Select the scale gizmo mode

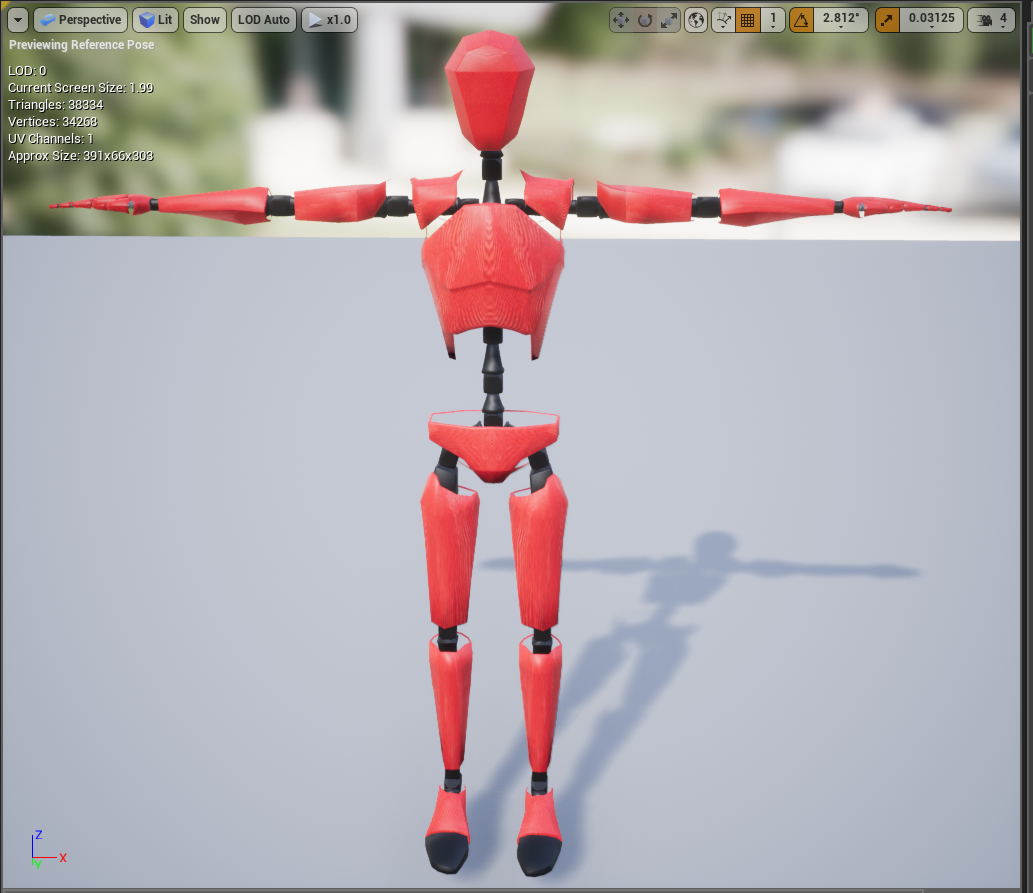pos(669,20)
